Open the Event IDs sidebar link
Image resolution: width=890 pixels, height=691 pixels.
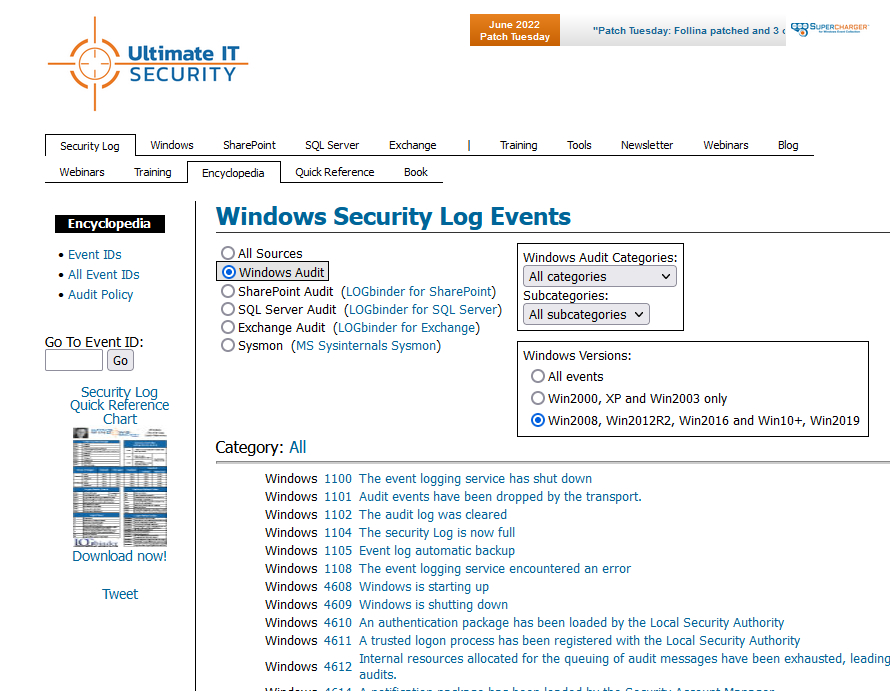[x=95, y=254]
